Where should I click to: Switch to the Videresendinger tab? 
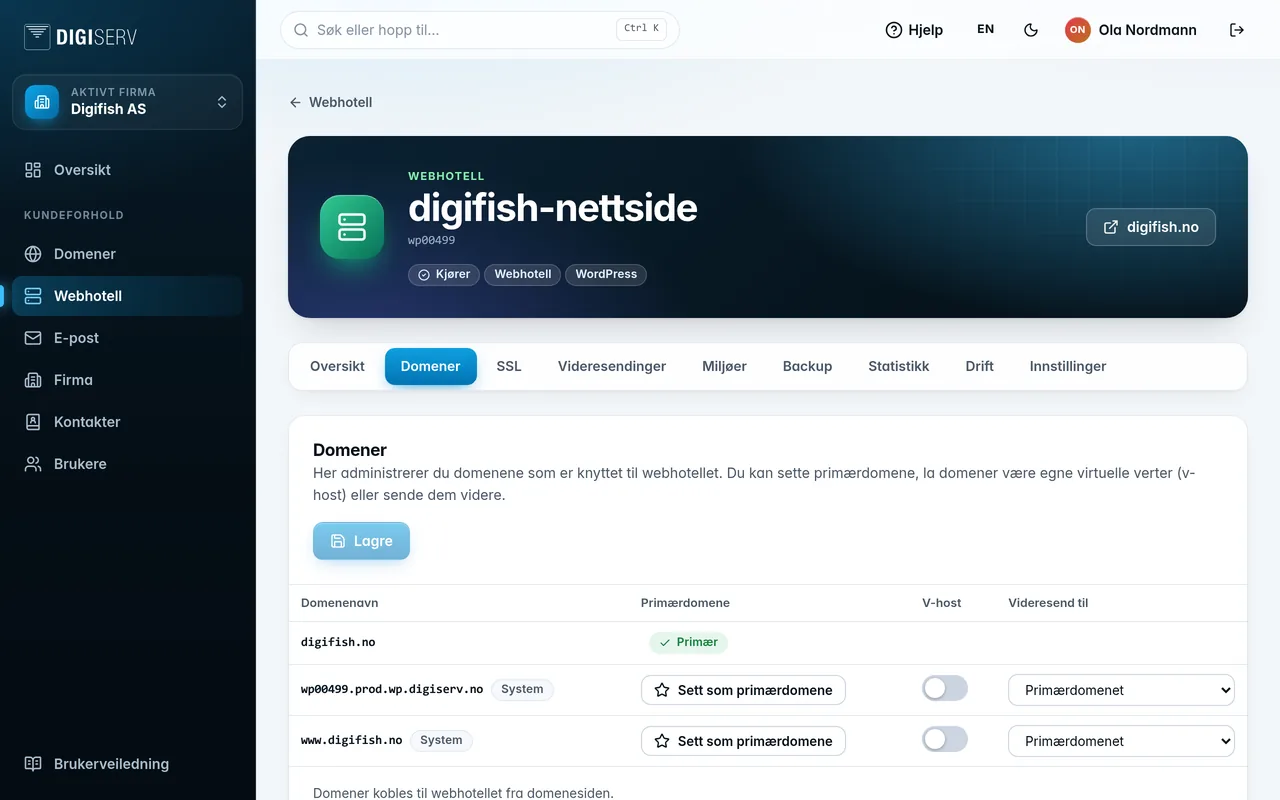pyautogui.click(x=612, y=366)
